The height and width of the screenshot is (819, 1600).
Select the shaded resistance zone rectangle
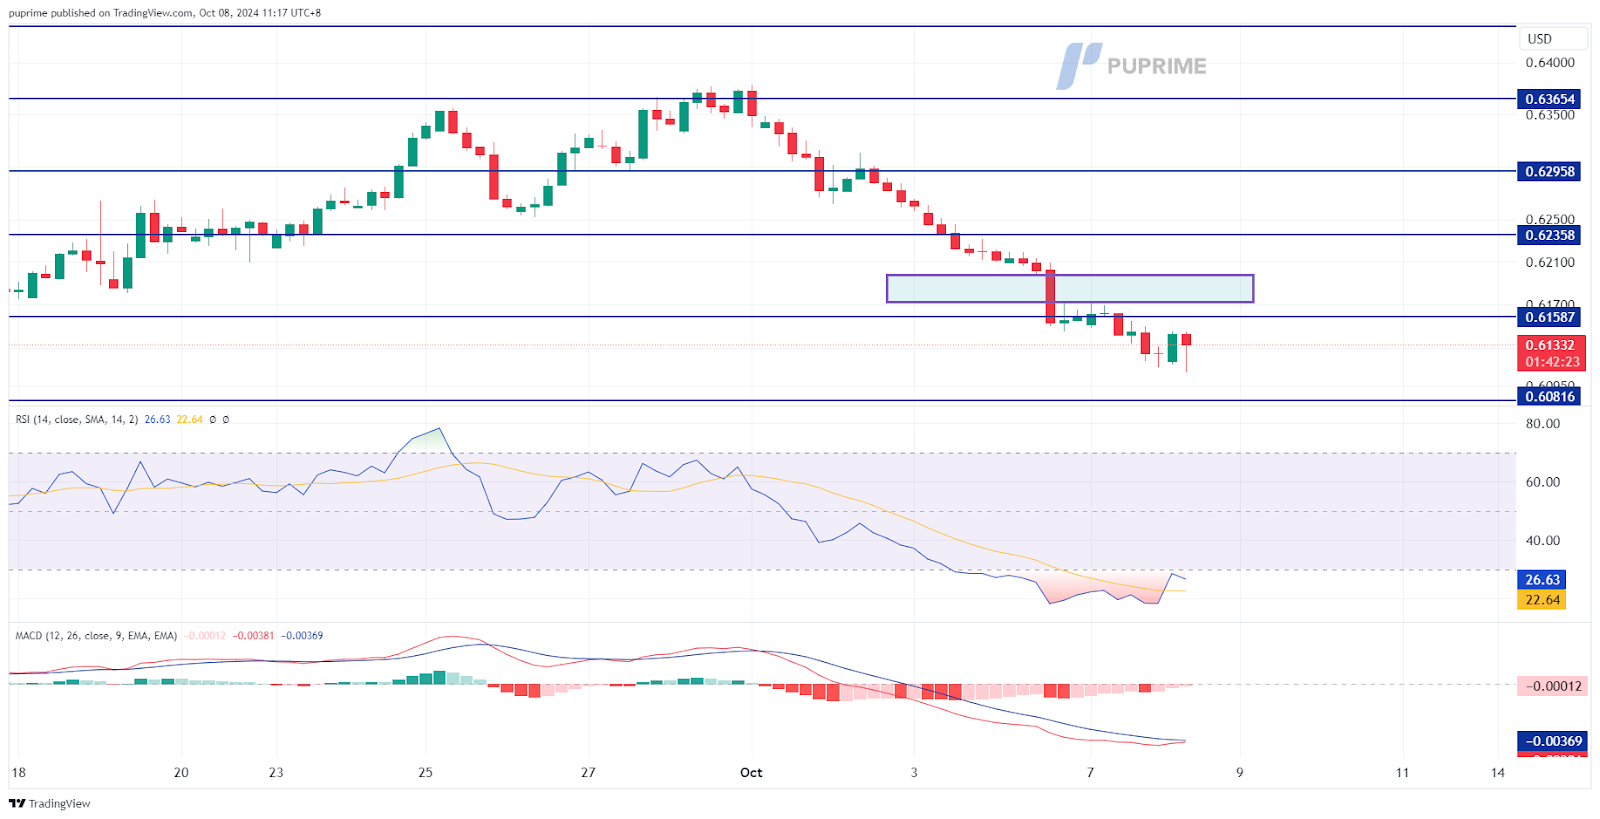click(1070, 288)
